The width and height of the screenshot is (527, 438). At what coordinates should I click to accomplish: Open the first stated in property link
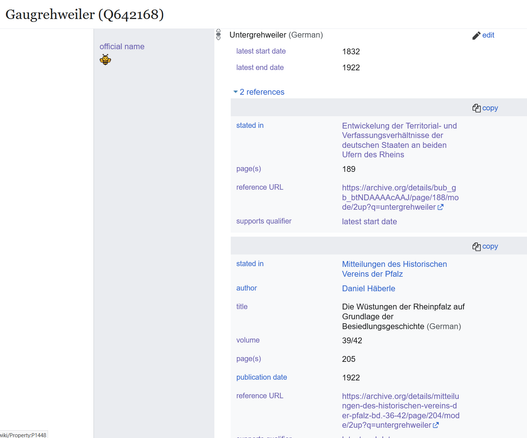250,125
